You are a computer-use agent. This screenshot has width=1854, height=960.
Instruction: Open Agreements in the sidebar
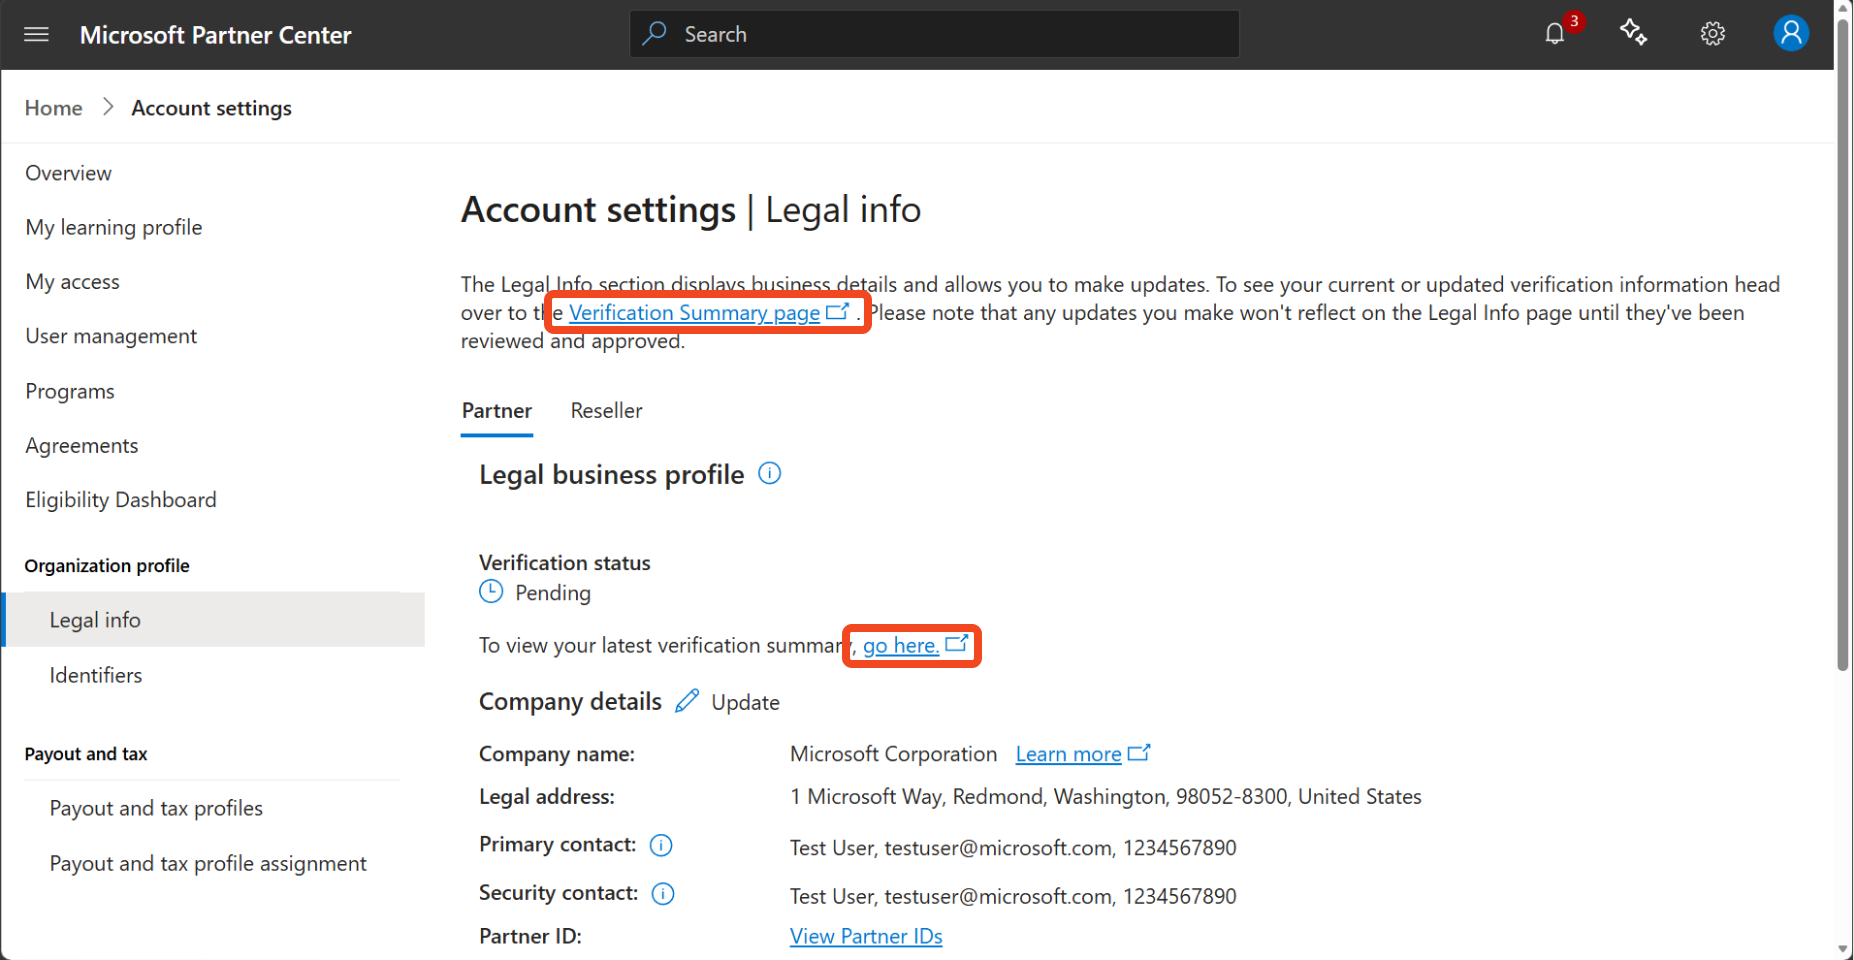tap(82, 446)
